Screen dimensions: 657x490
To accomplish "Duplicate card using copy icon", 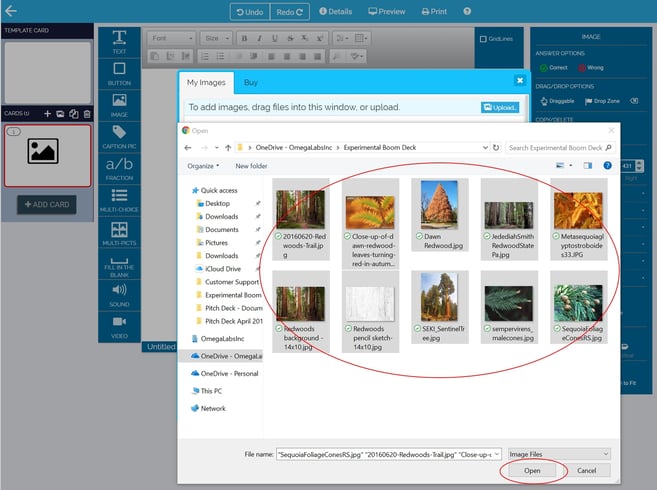I will [x=74, y=114].
